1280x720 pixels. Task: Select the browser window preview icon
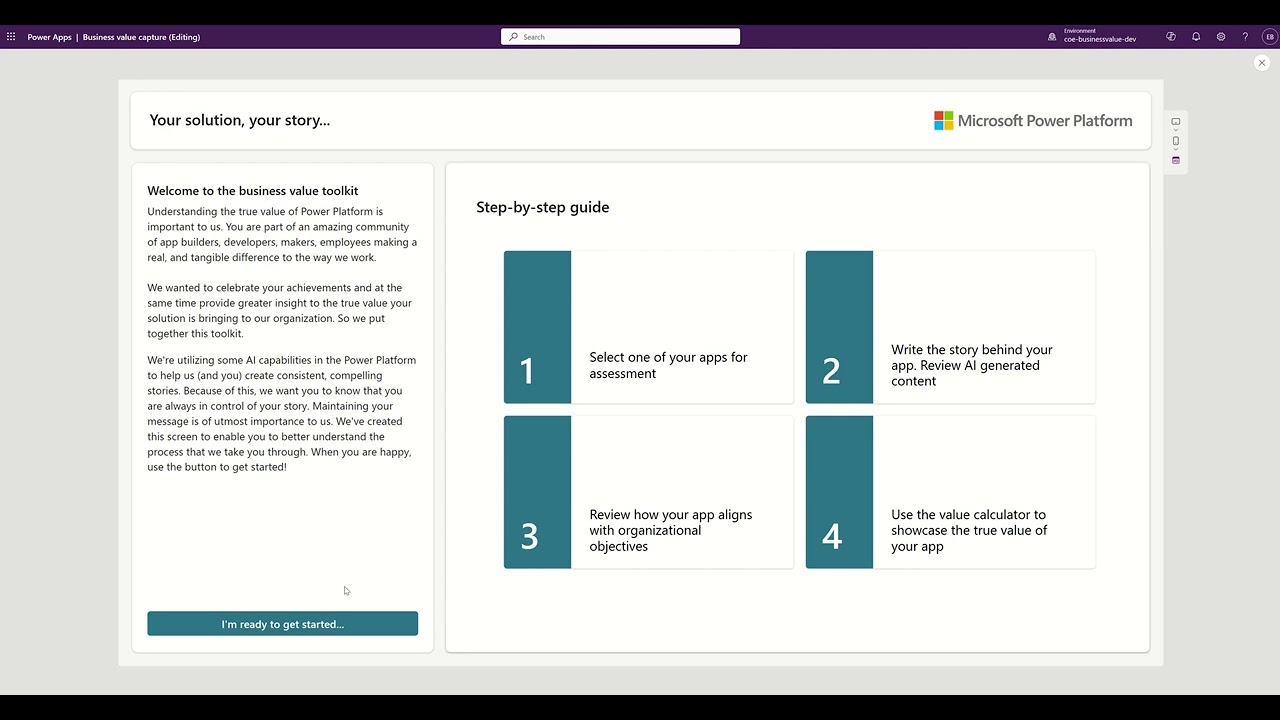coord(1176,160)
